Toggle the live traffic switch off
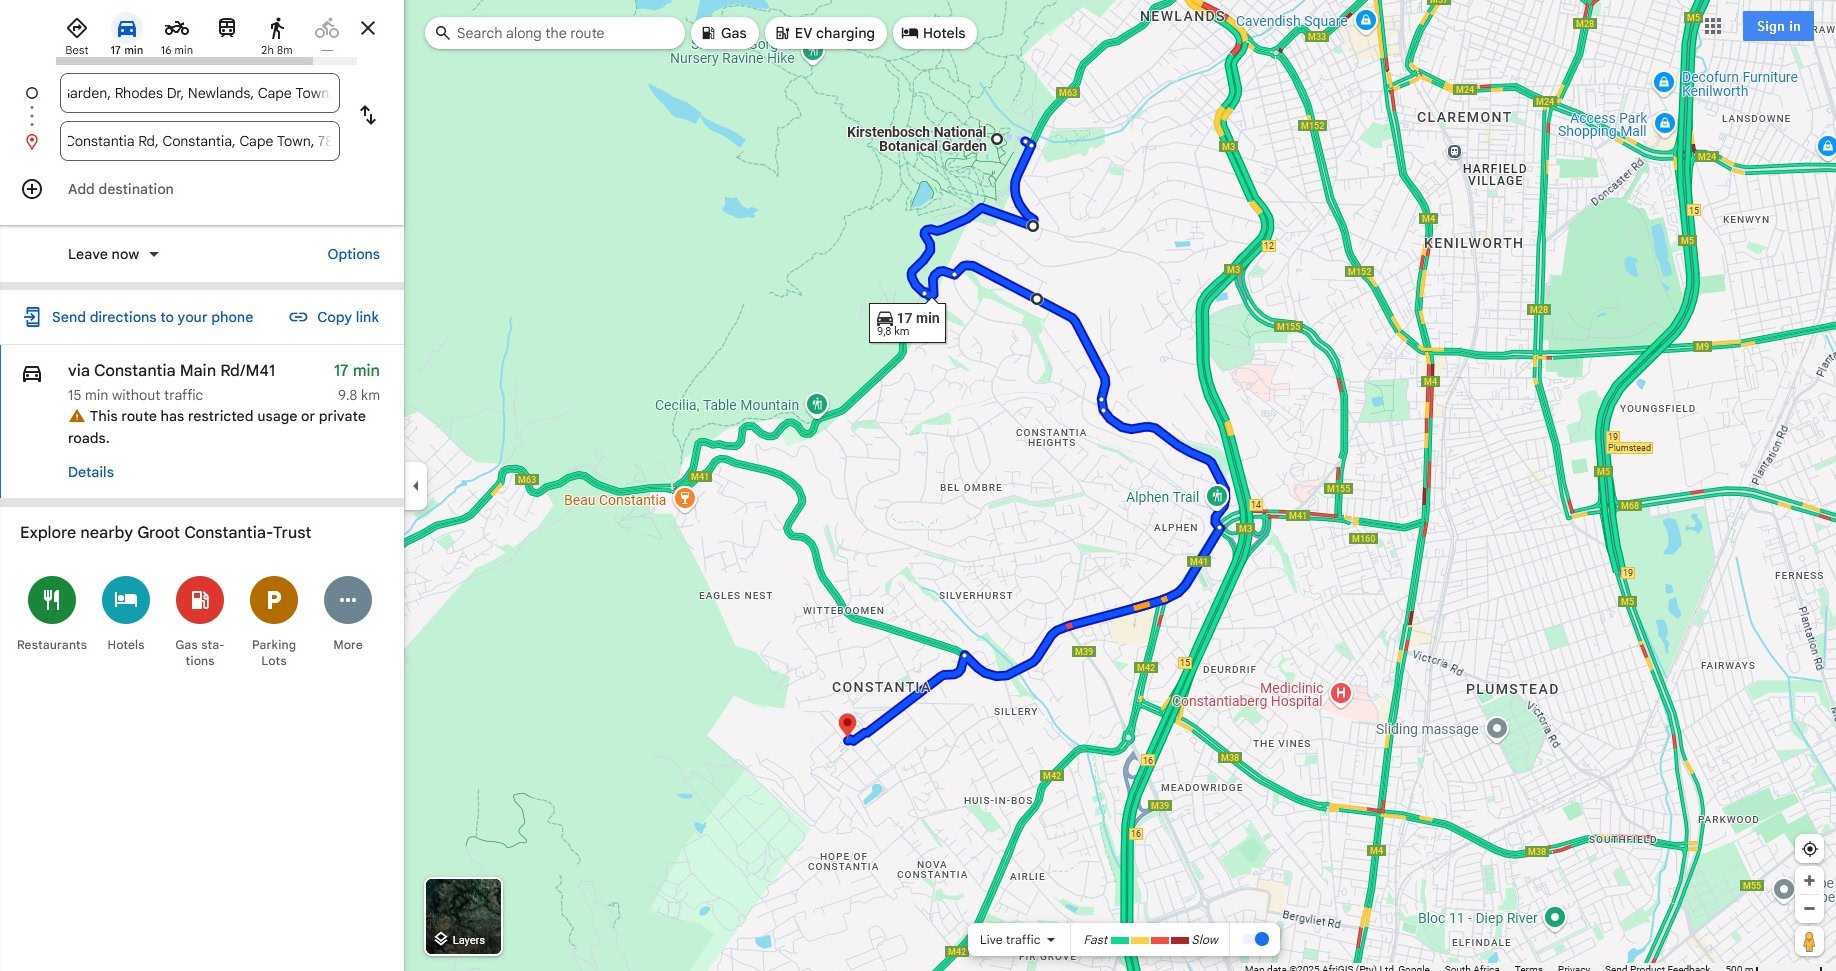This screenshot has height=971, width=1836. coord(1255,939)
